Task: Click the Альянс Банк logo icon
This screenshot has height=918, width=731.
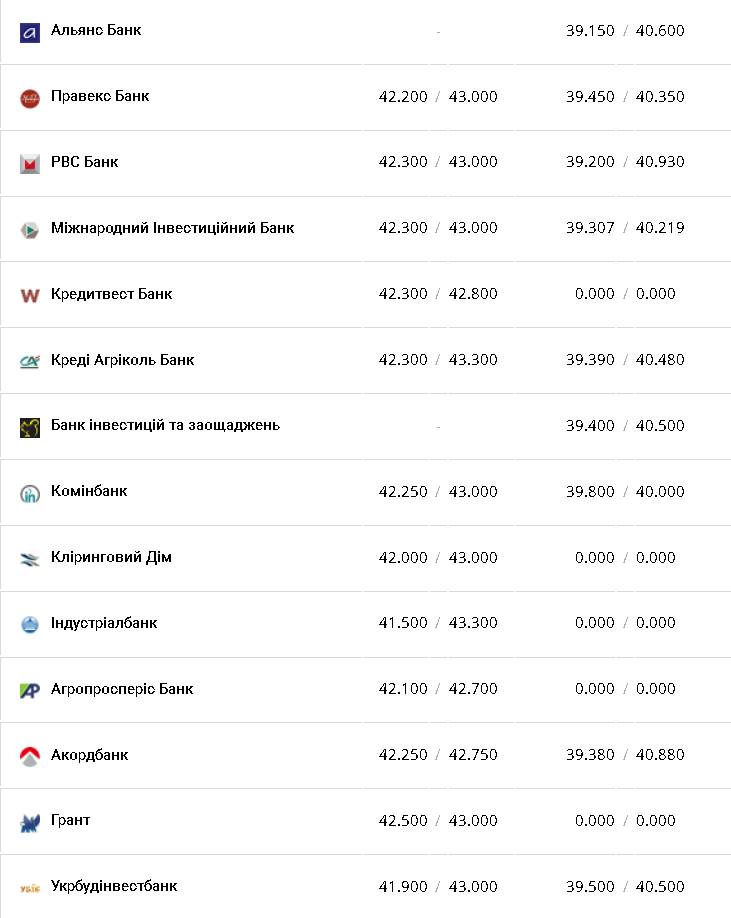Action: (x=29, y=32)
